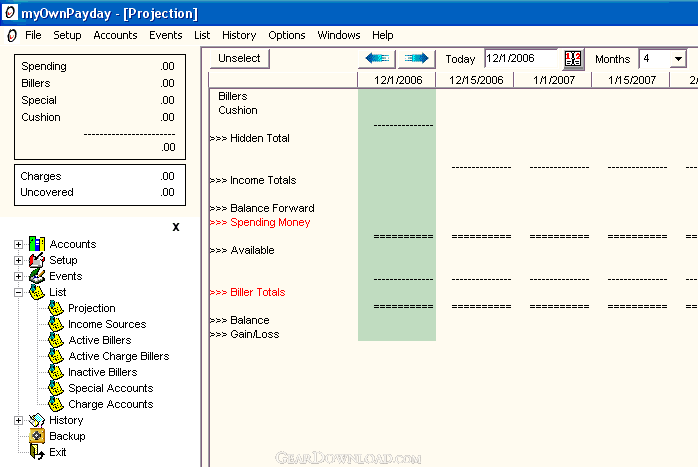This screenshot has width=698, height=467.
Task: Select the Backup tree item
Action: [67, 436]
